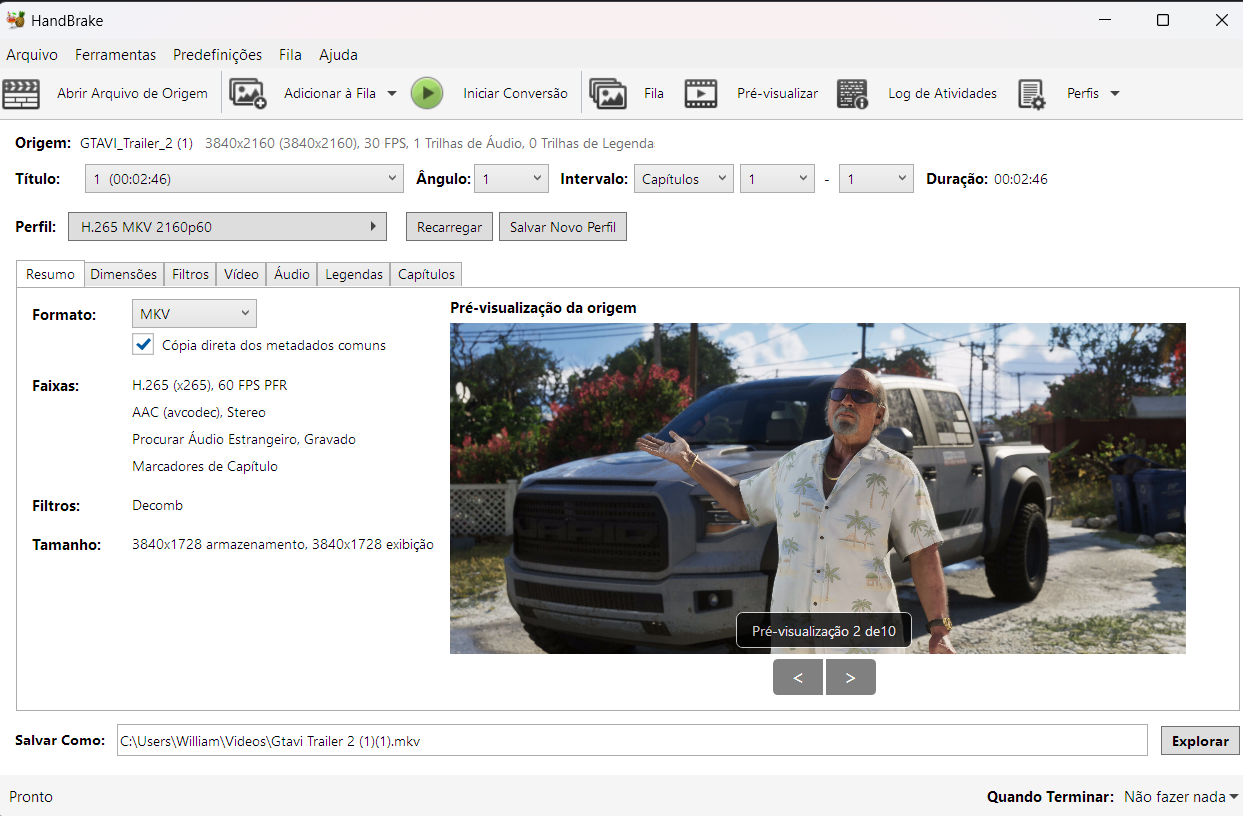Switch to the Dimensões tab

pos(123,274)
